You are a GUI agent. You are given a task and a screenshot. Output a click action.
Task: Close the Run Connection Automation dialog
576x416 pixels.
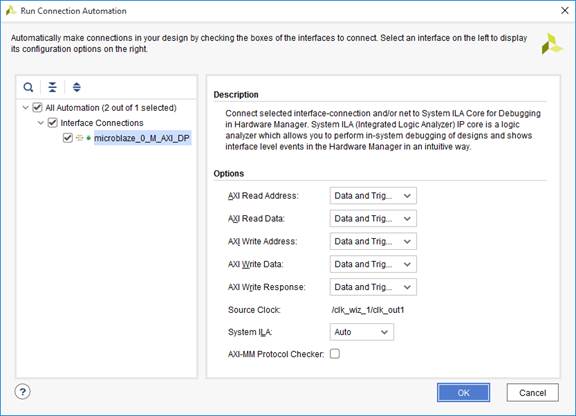click(x=565, y=10)
